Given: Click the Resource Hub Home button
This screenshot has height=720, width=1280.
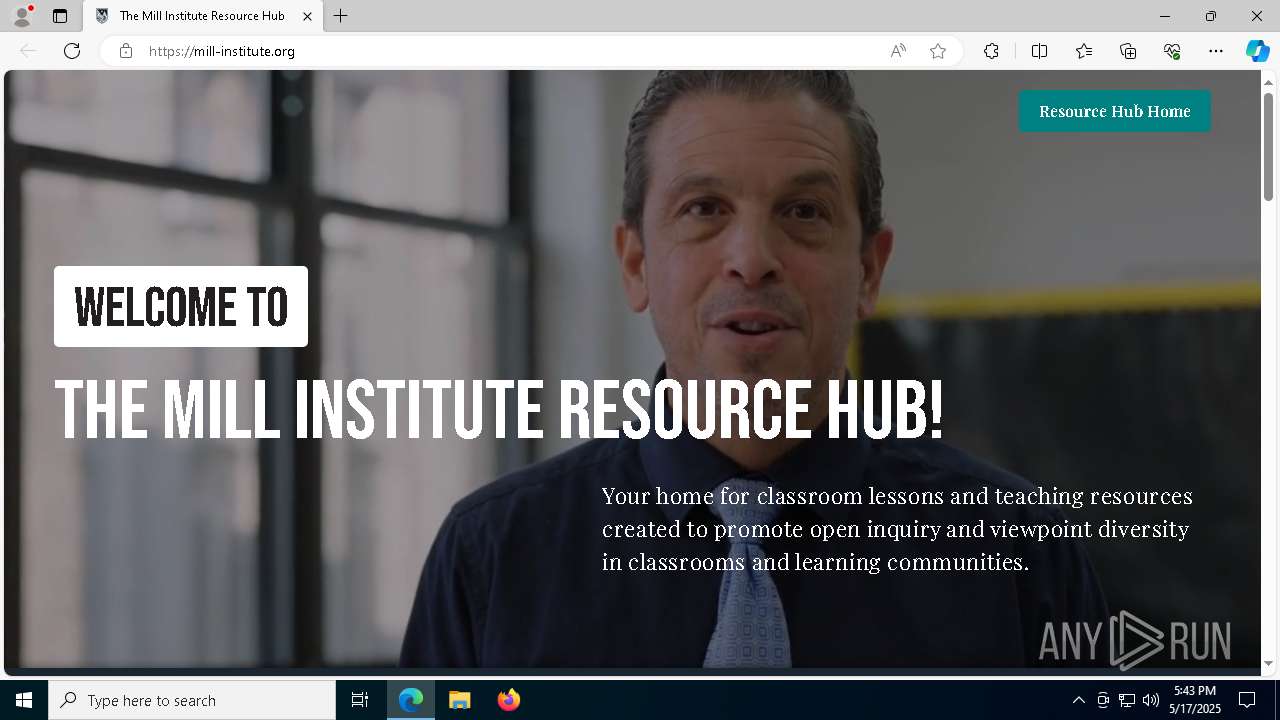Looking at the screenshot, I should [x=1115, y=111].
